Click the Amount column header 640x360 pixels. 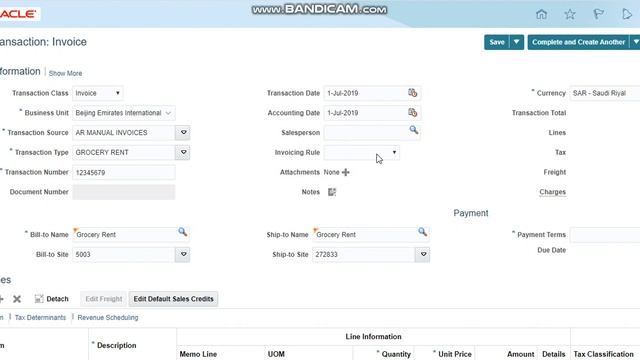[x=520, y=354]
